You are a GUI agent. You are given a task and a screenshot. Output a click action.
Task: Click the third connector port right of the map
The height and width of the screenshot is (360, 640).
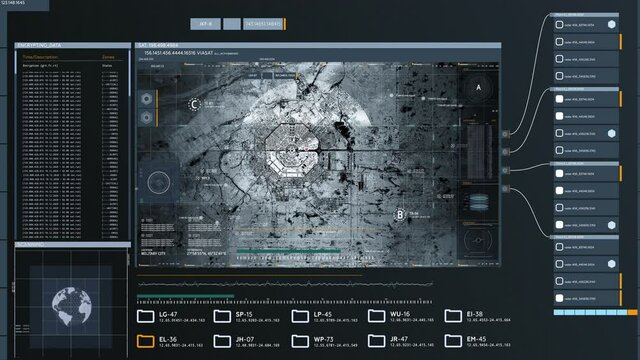505,170
